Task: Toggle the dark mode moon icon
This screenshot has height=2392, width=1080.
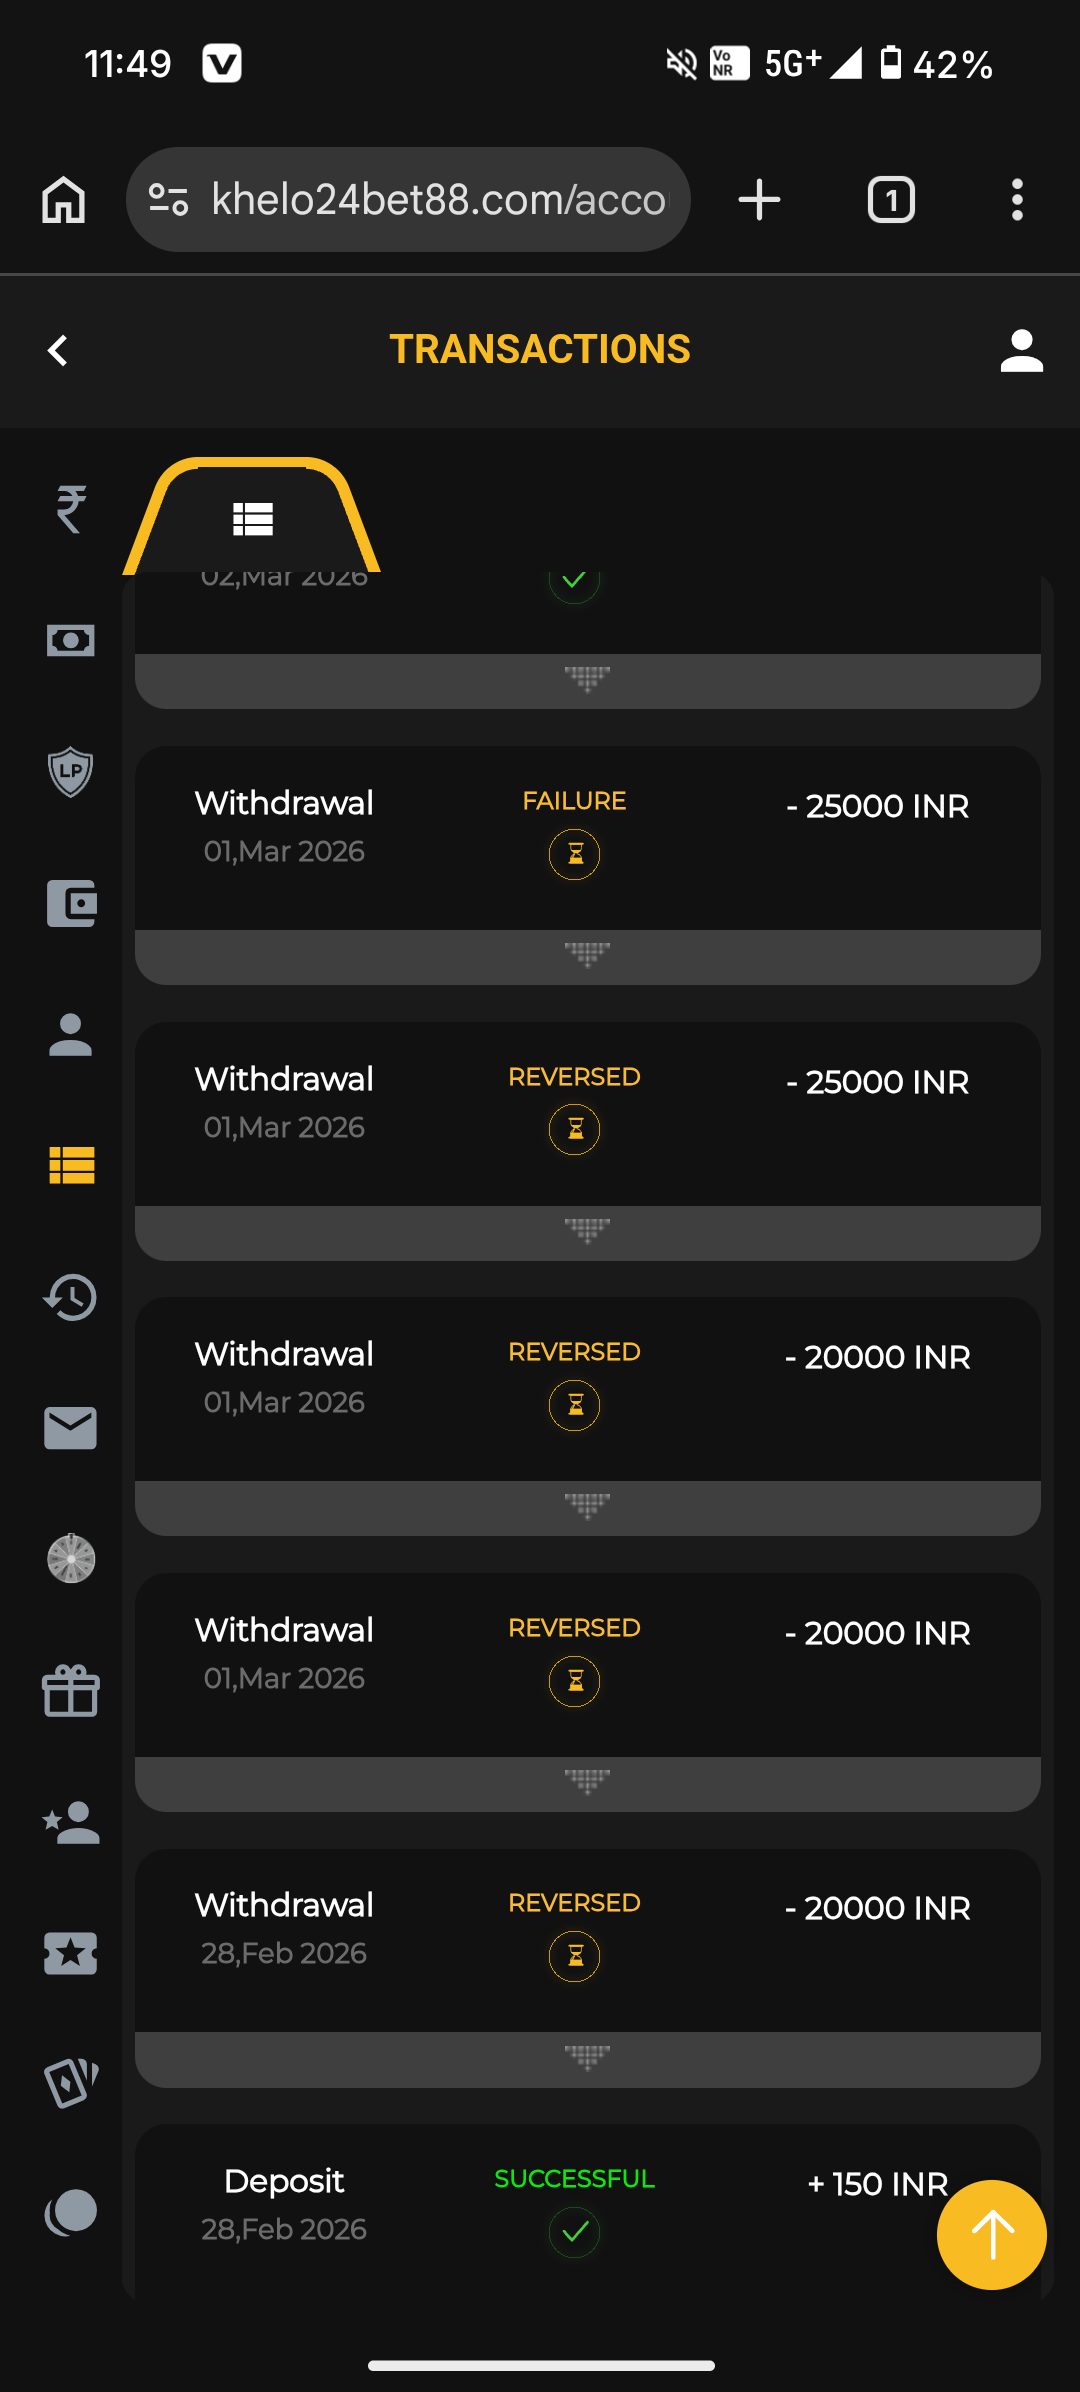Action: pos(70,2212)
